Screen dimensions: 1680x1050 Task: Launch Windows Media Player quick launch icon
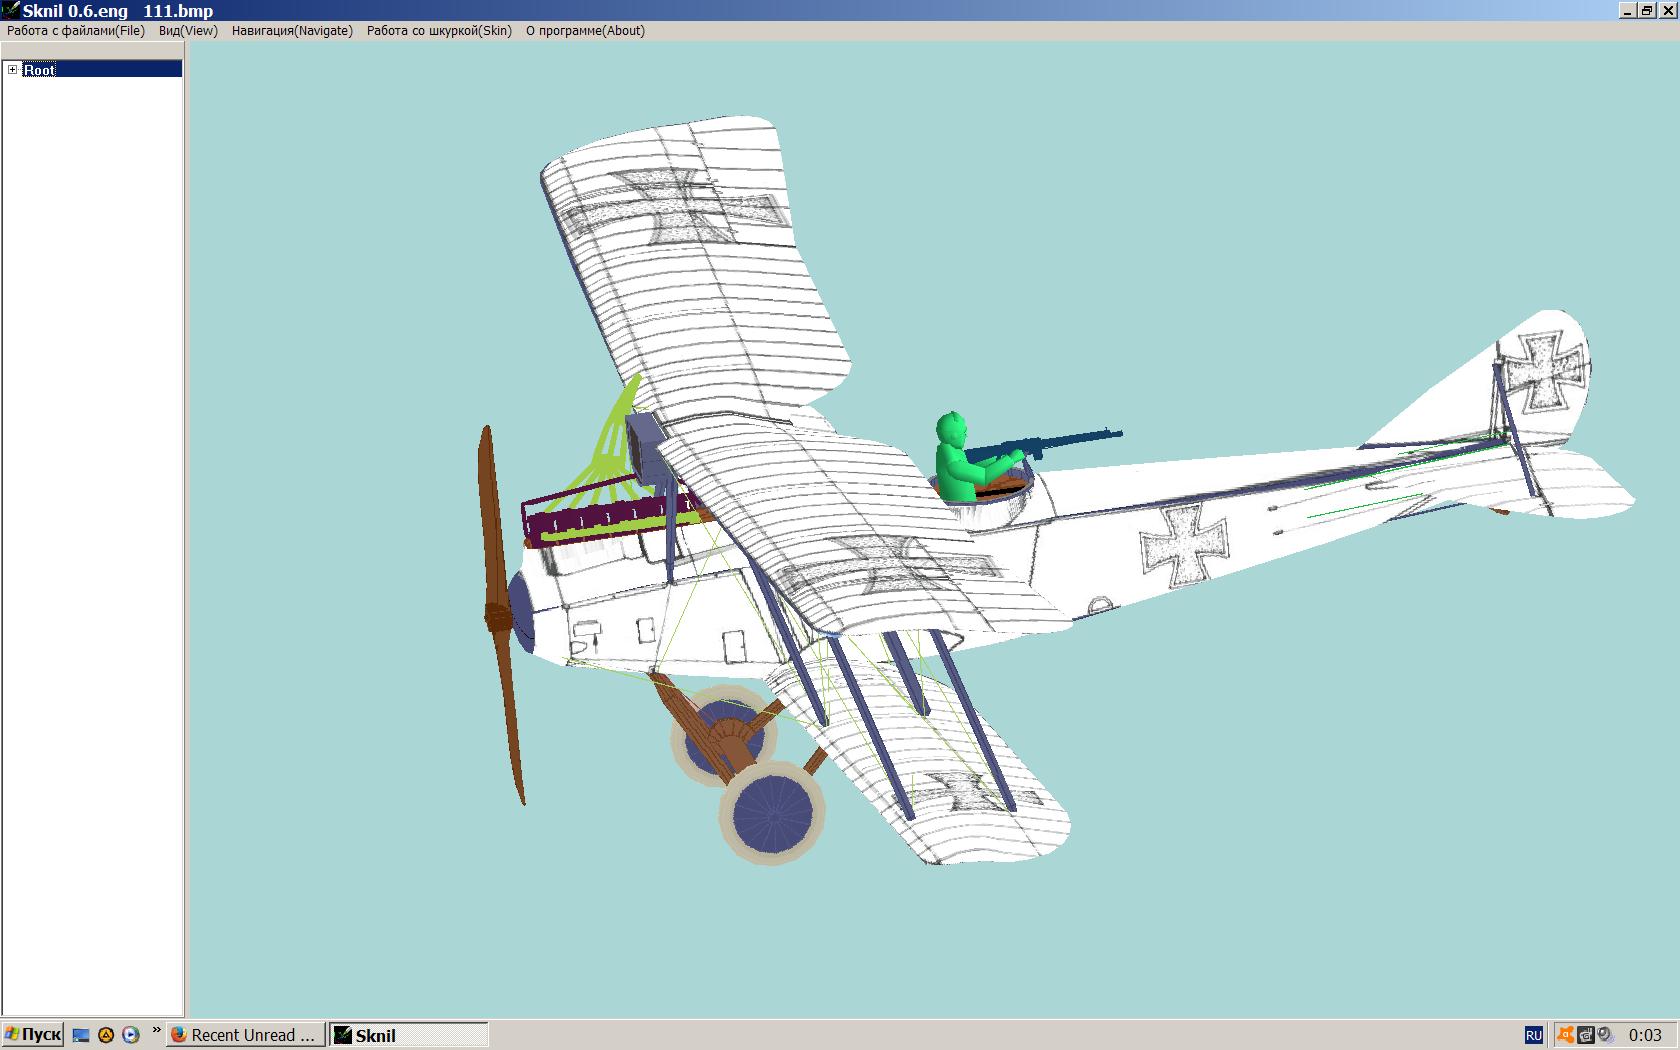(x=130, y=1036)
